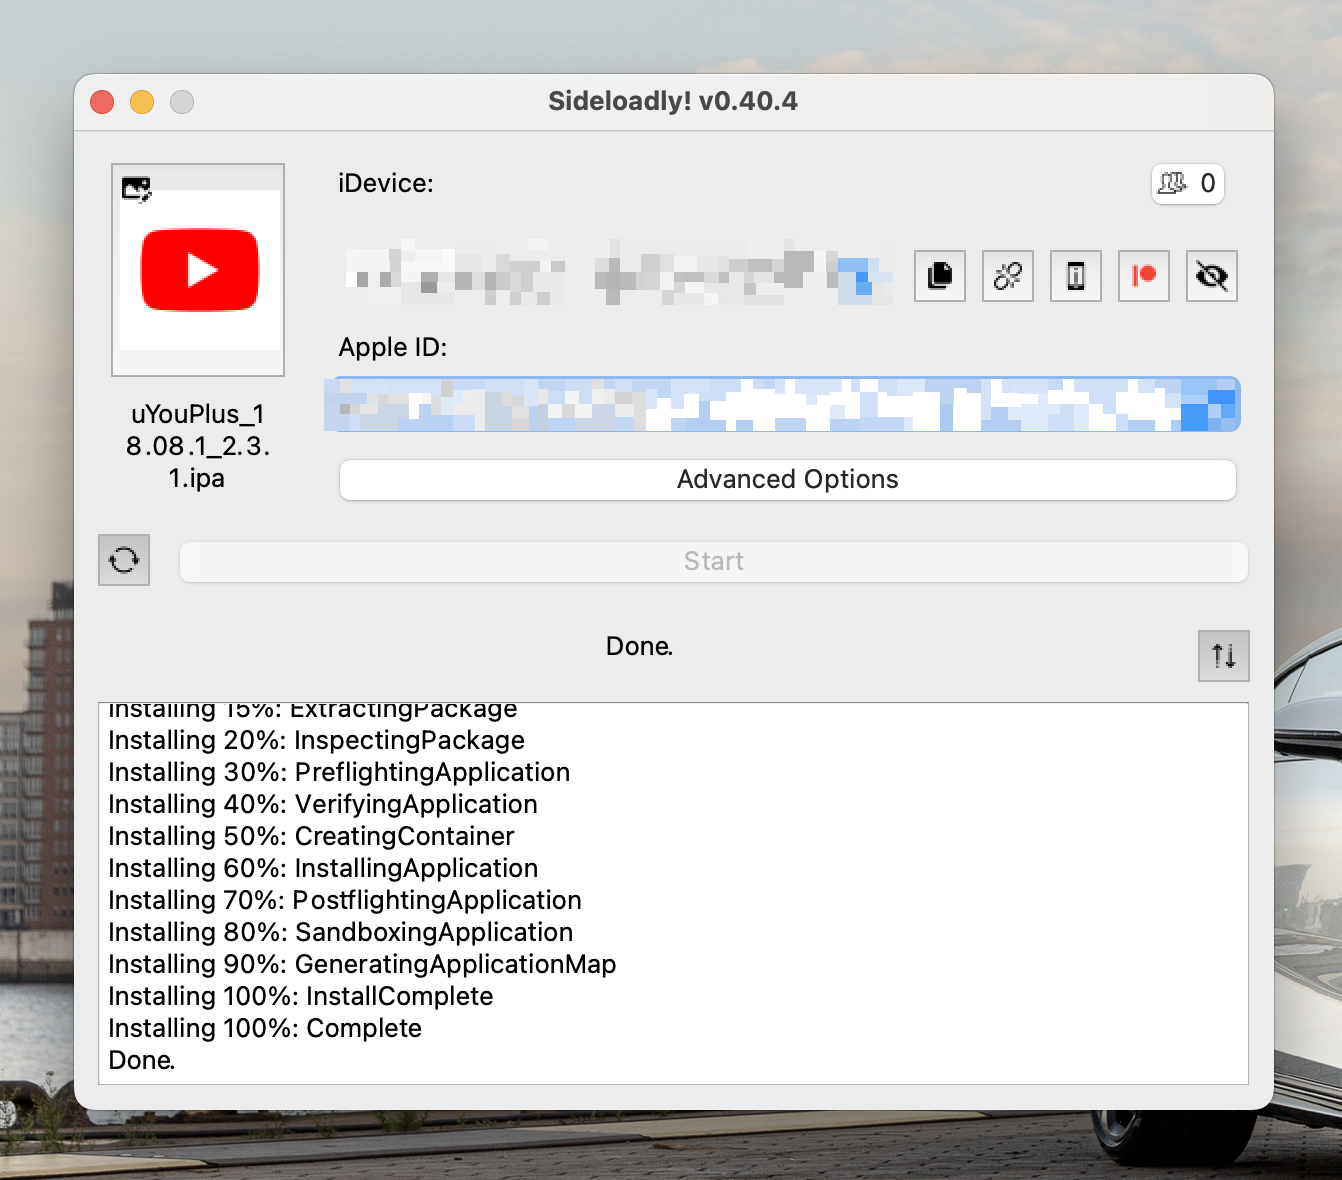Click the Sideloadly! v0.40.4 window title

click(x=673, y=101)
